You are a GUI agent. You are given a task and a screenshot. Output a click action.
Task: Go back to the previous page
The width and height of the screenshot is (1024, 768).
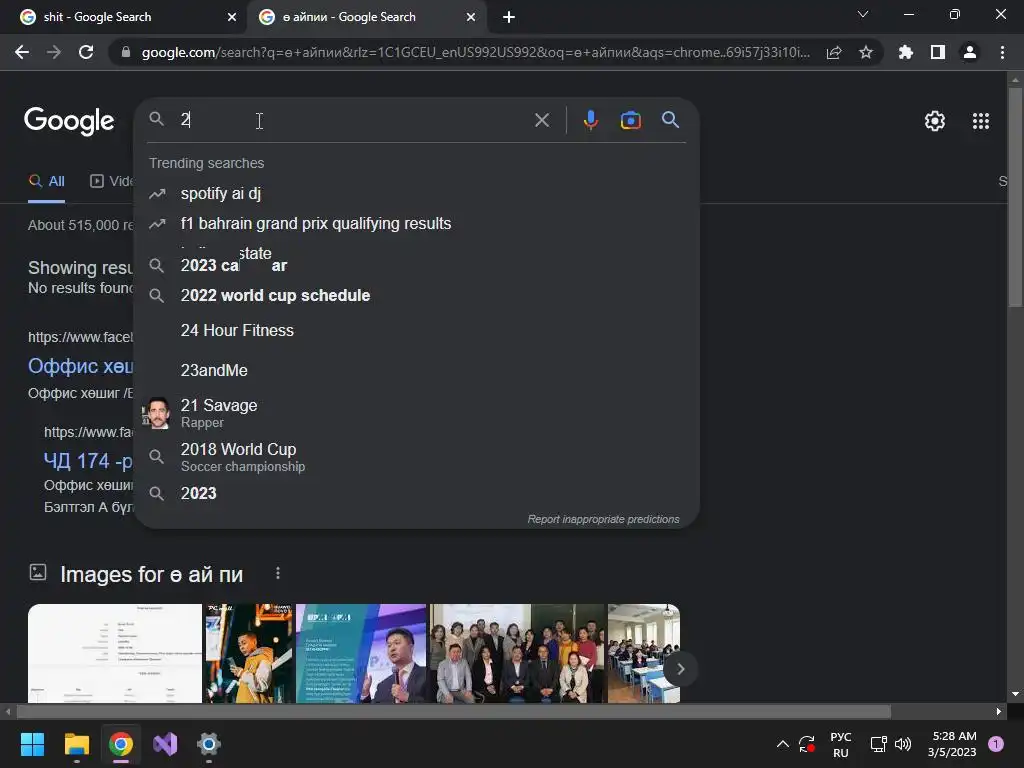tap(22, 52)
